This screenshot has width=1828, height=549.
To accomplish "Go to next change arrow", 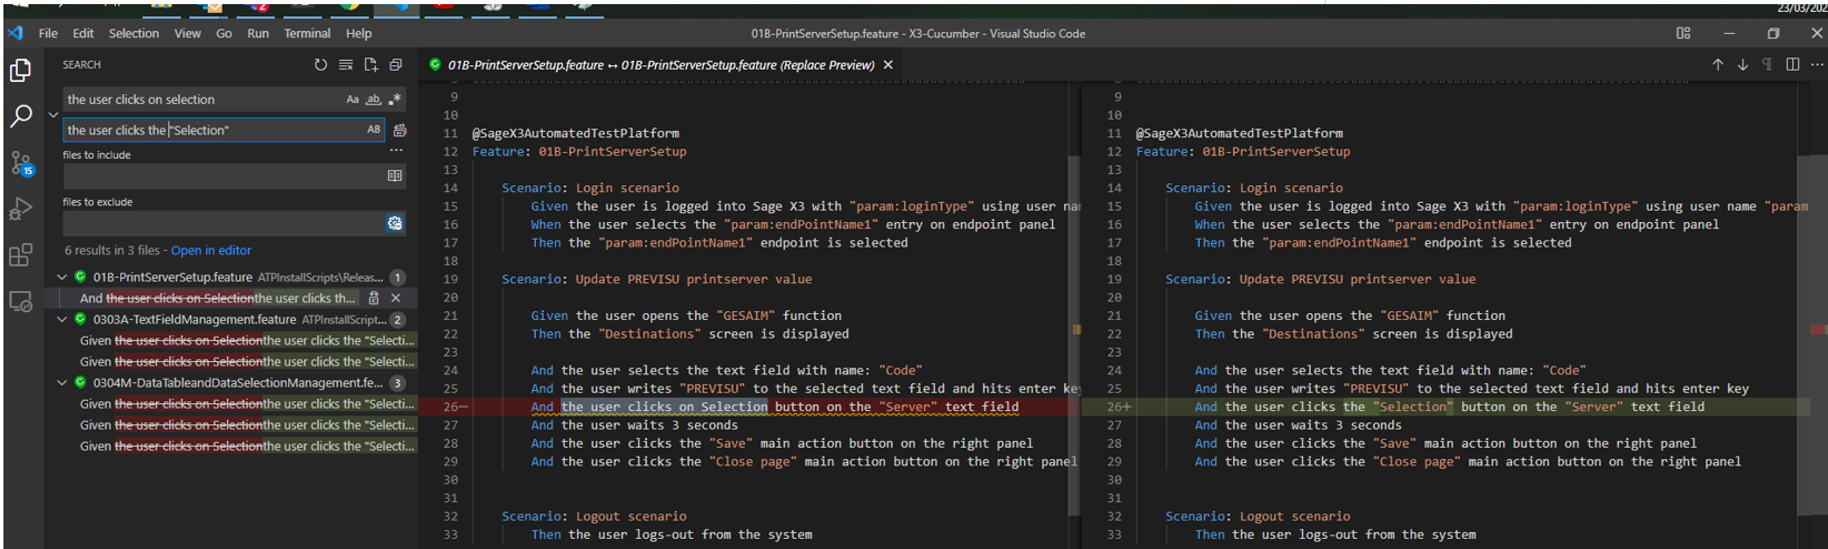I will (1742, 65).
